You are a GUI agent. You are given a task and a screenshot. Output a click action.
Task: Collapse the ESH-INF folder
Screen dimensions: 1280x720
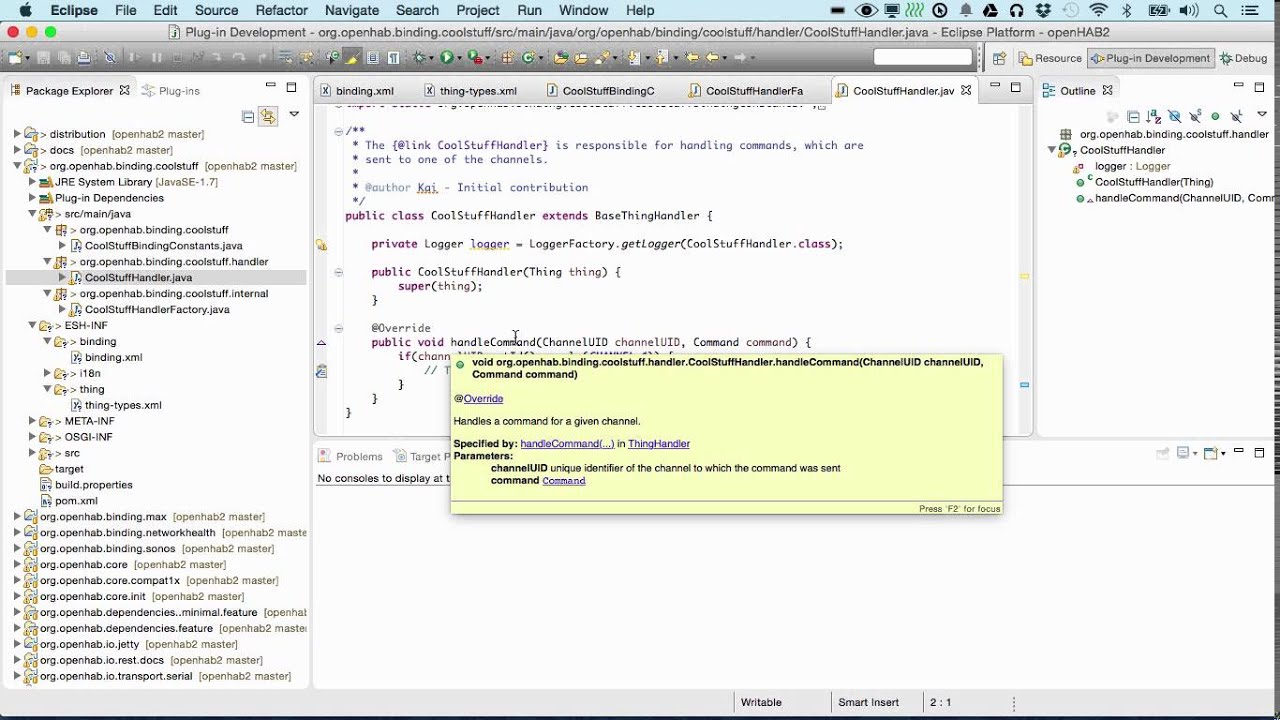point(32,326)
